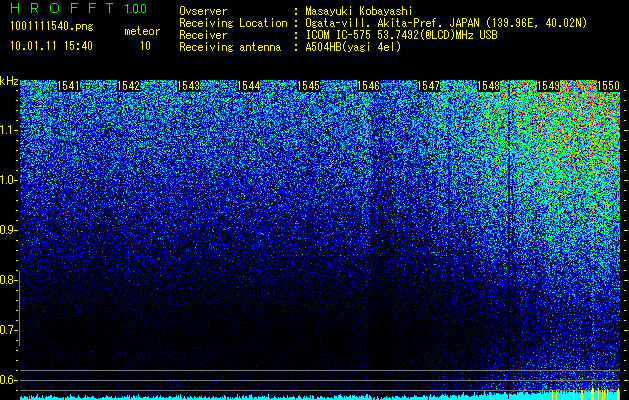Click the 1543 time marker

pyautogui.click(x=189, y=86)
